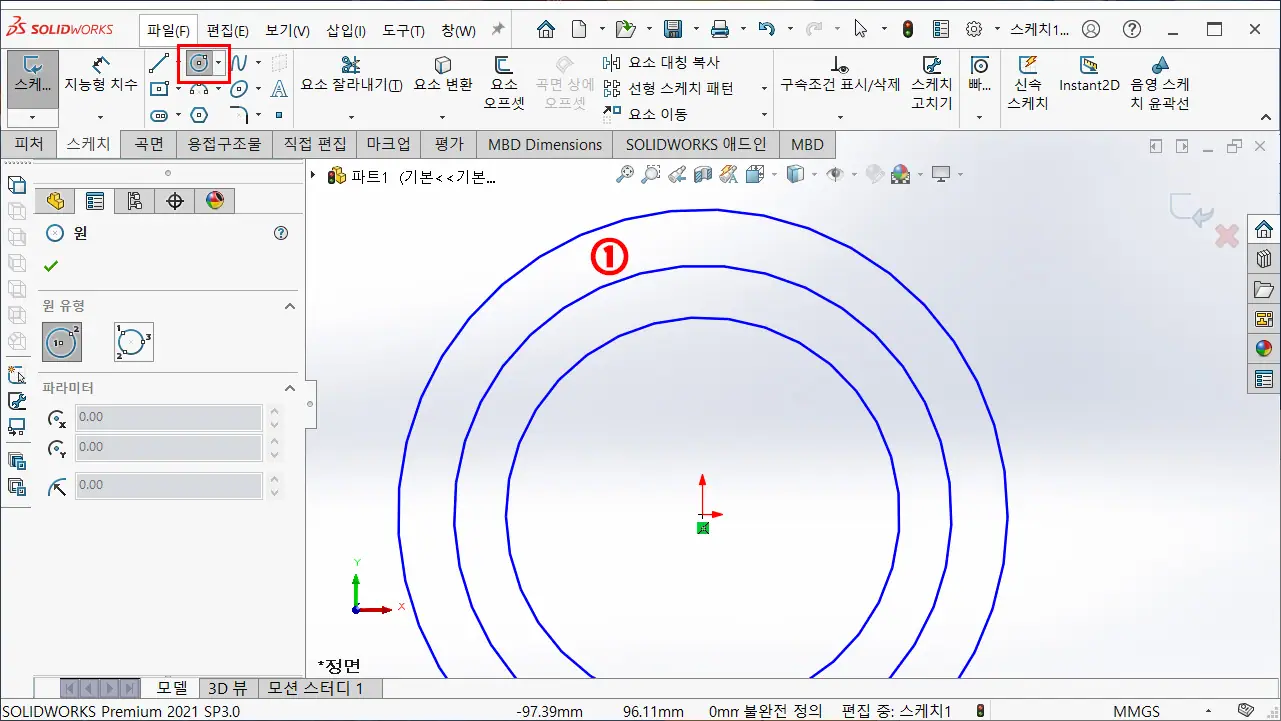The height and width of the screenshot is (721, 1281).
Task: Select the Corner Rectangle tool
Action: point(159,89)
